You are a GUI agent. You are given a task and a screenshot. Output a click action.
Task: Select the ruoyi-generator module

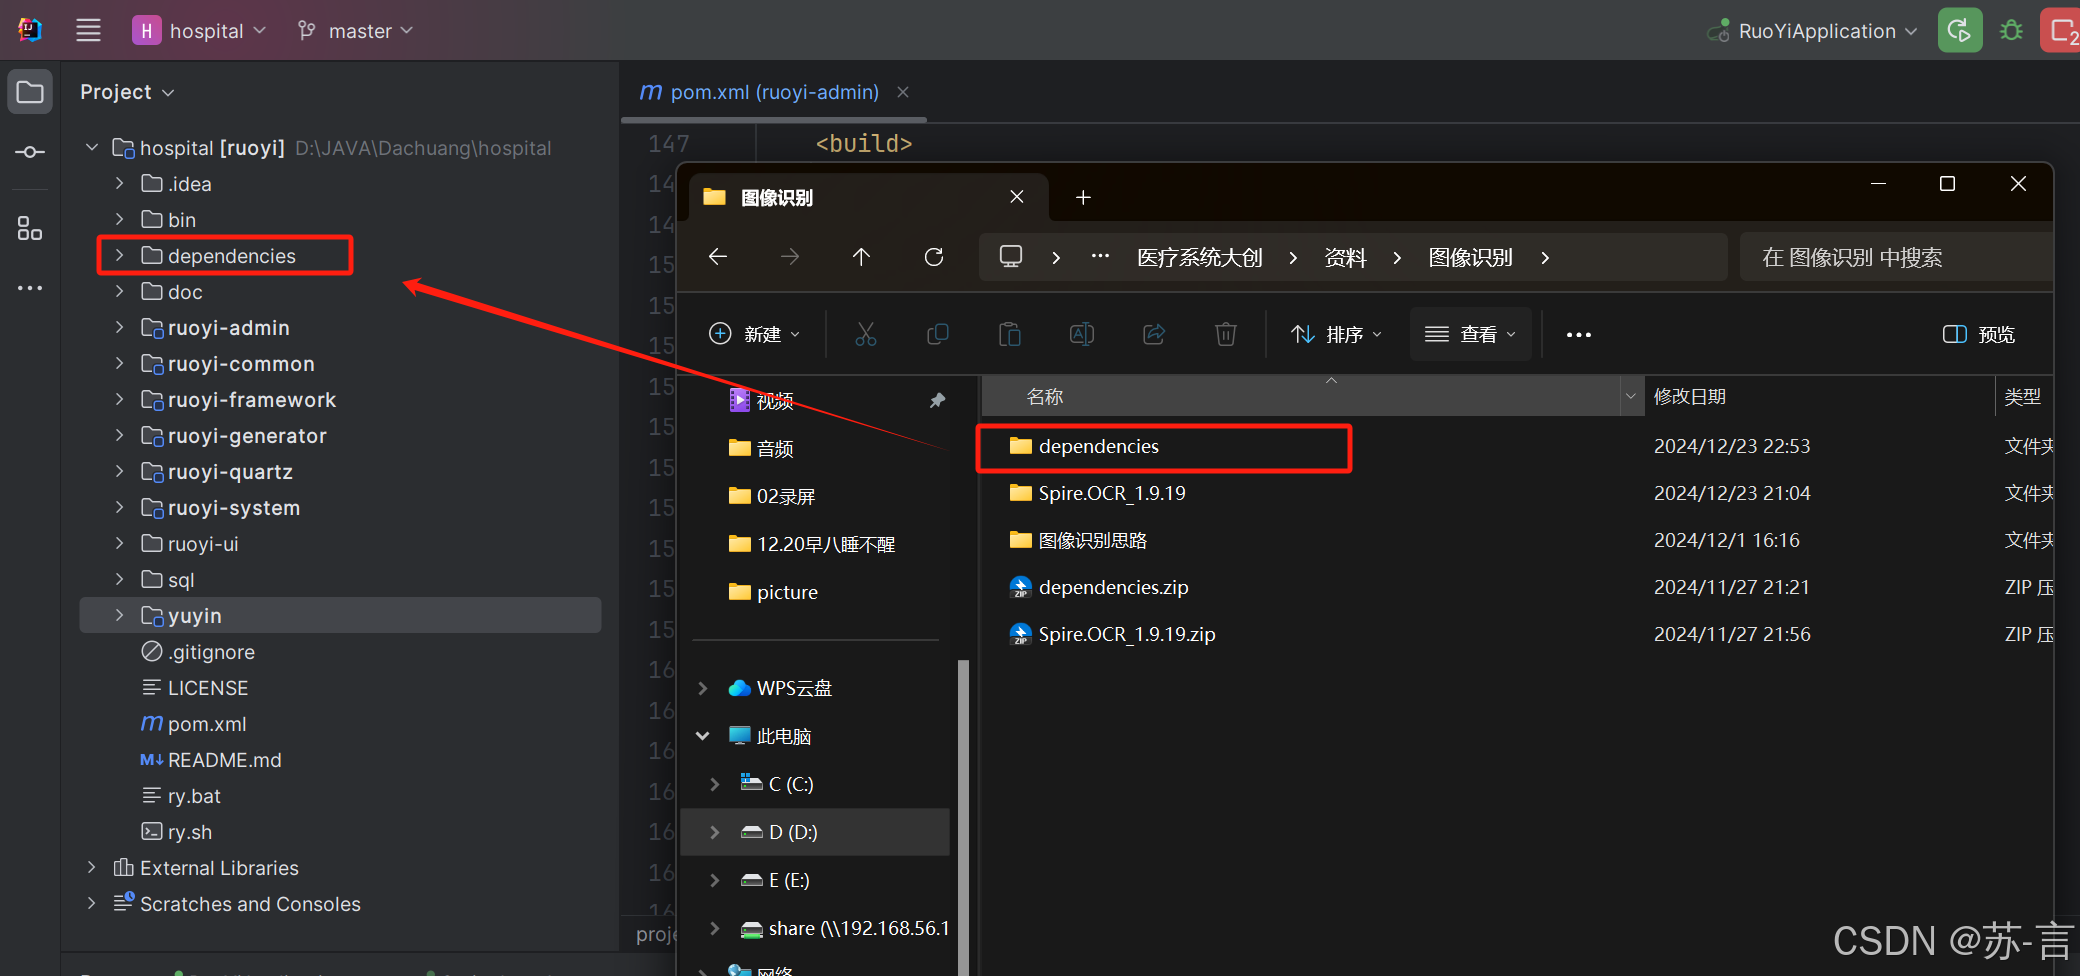click(x=246, y=436)
